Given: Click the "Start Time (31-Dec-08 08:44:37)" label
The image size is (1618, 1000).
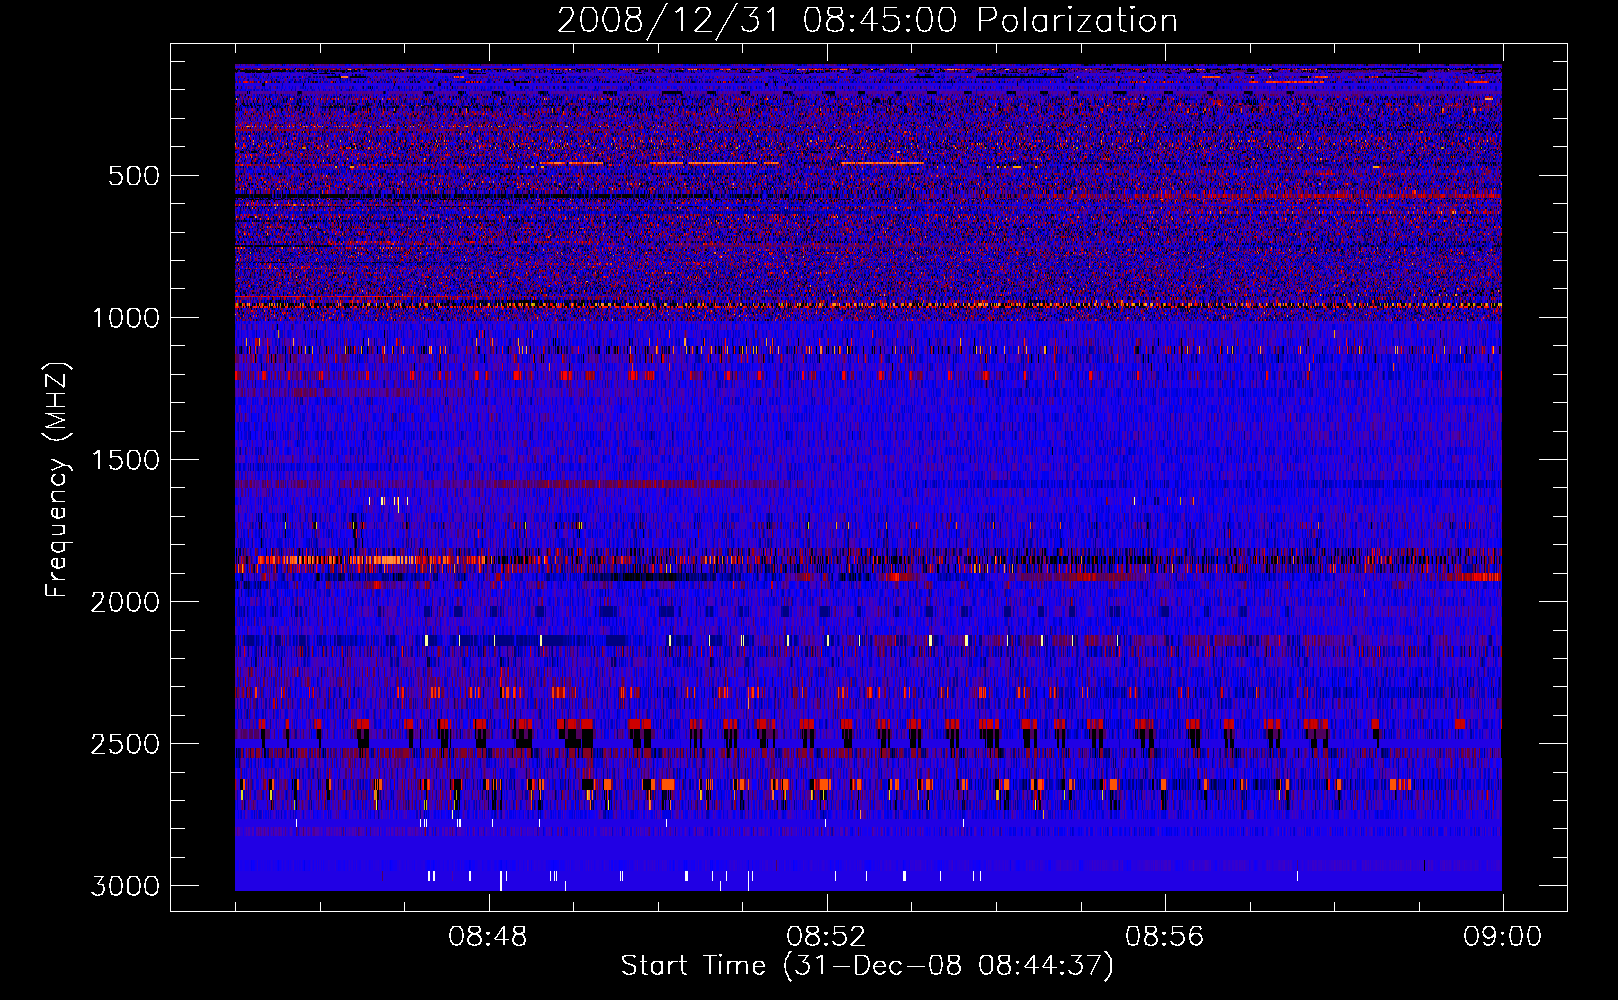Looking at the screenshot, I should point(867,967).
